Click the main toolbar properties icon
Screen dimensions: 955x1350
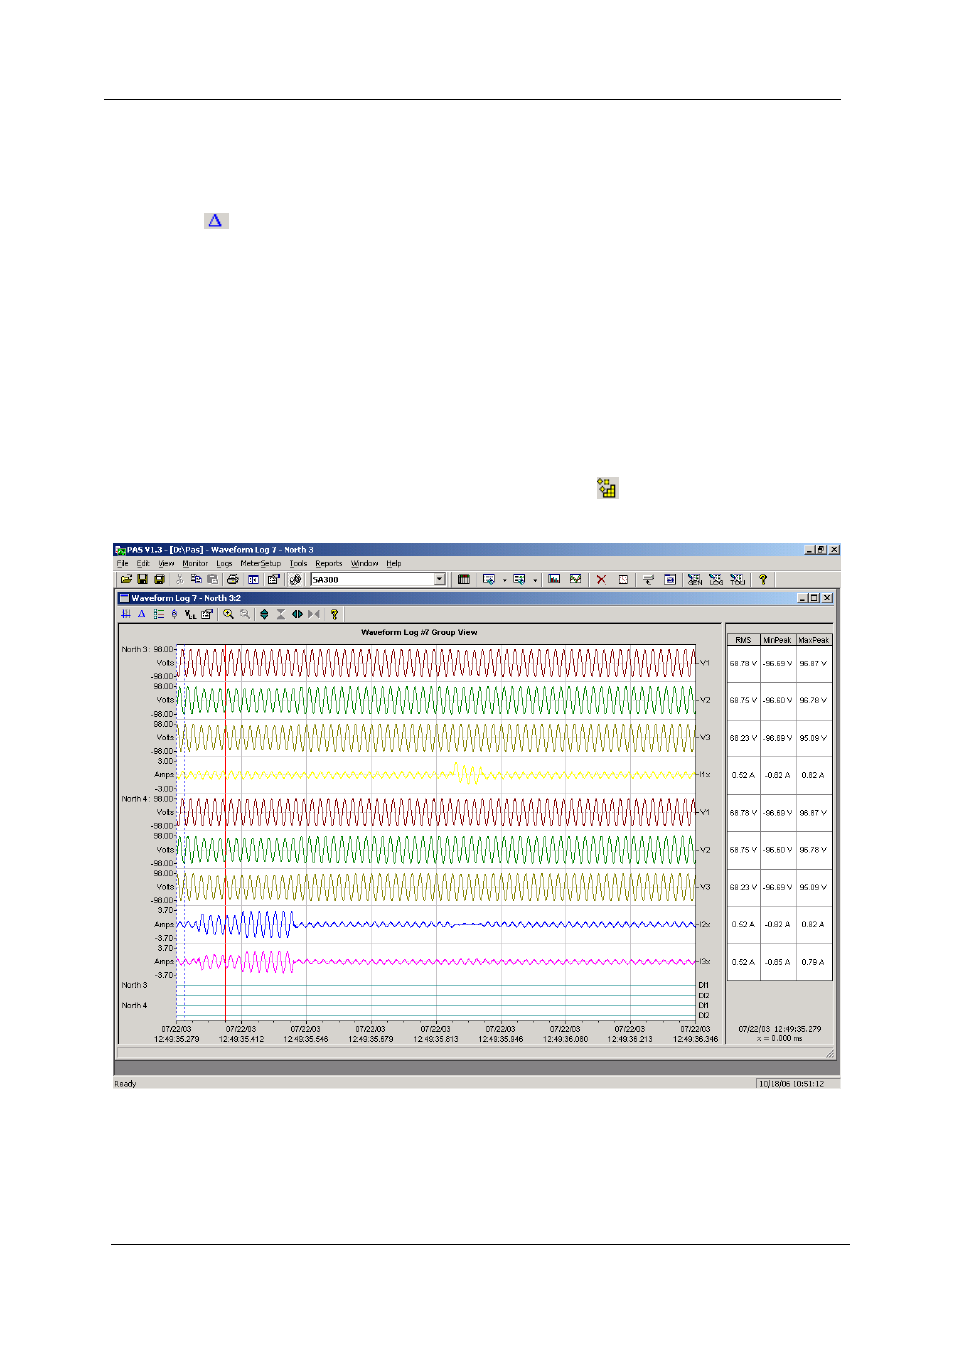click(x=273, y=580)
